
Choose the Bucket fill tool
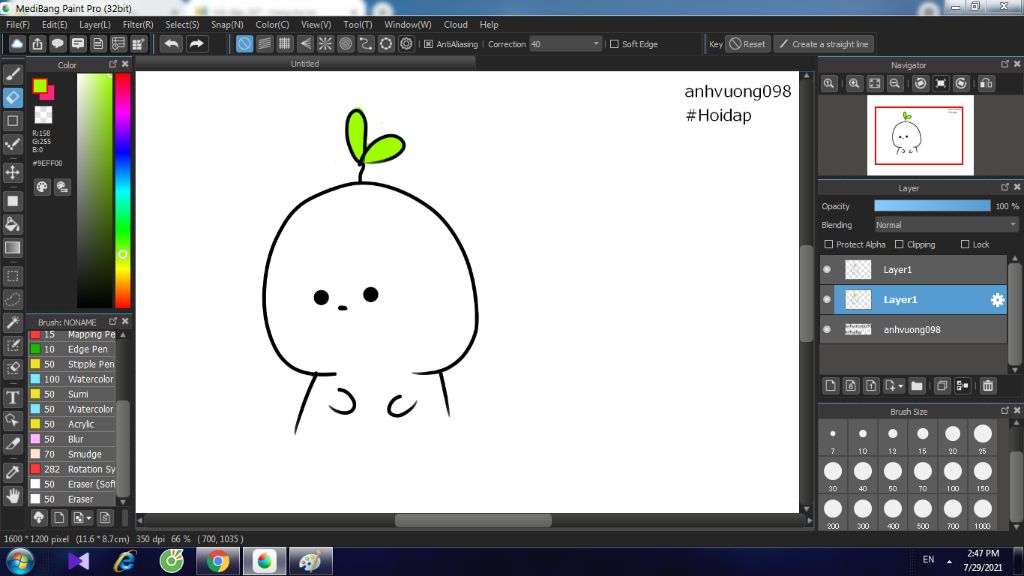12,225
